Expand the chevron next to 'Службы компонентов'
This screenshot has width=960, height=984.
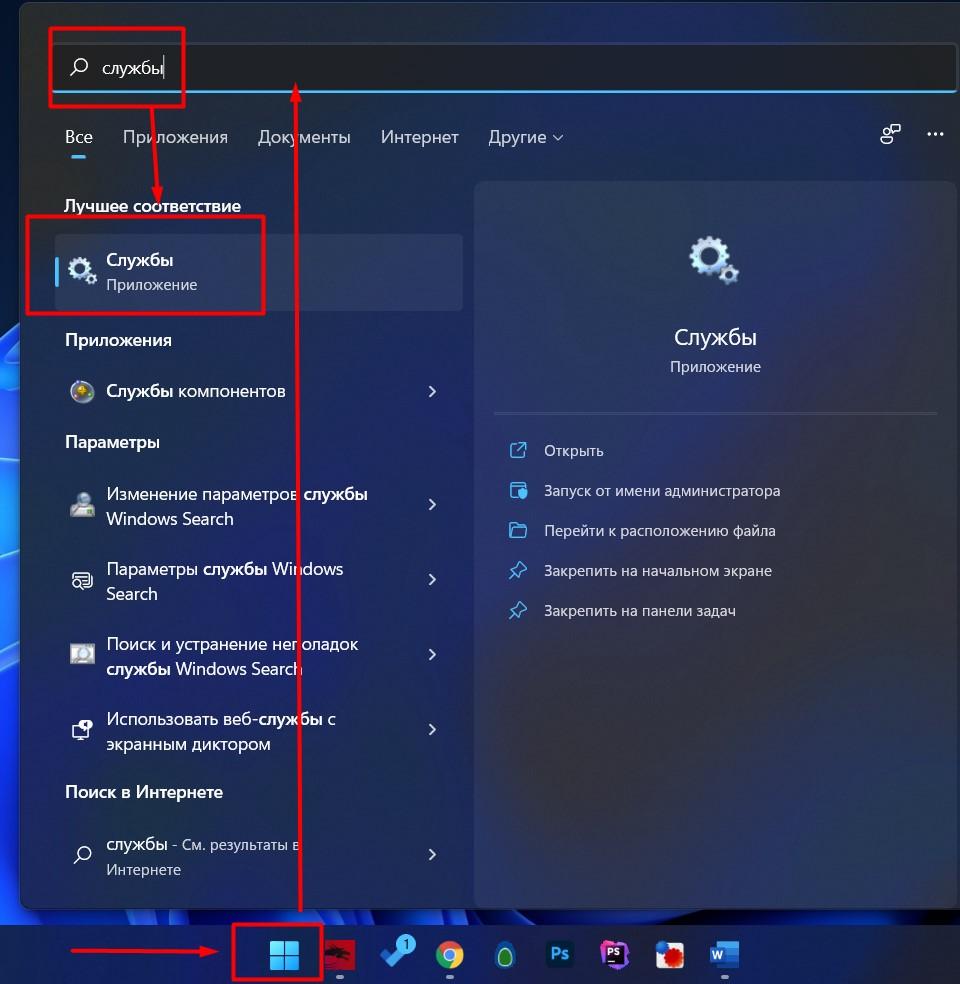click(432, 392)
